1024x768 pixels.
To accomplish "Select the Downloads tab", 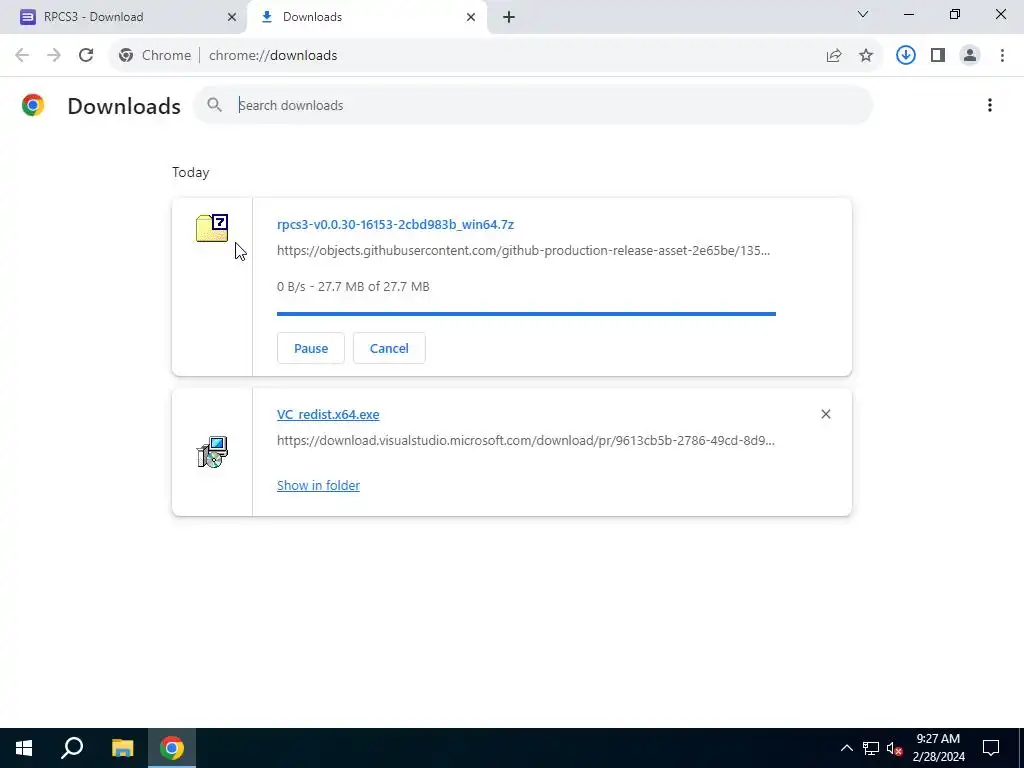I will 366,17.
